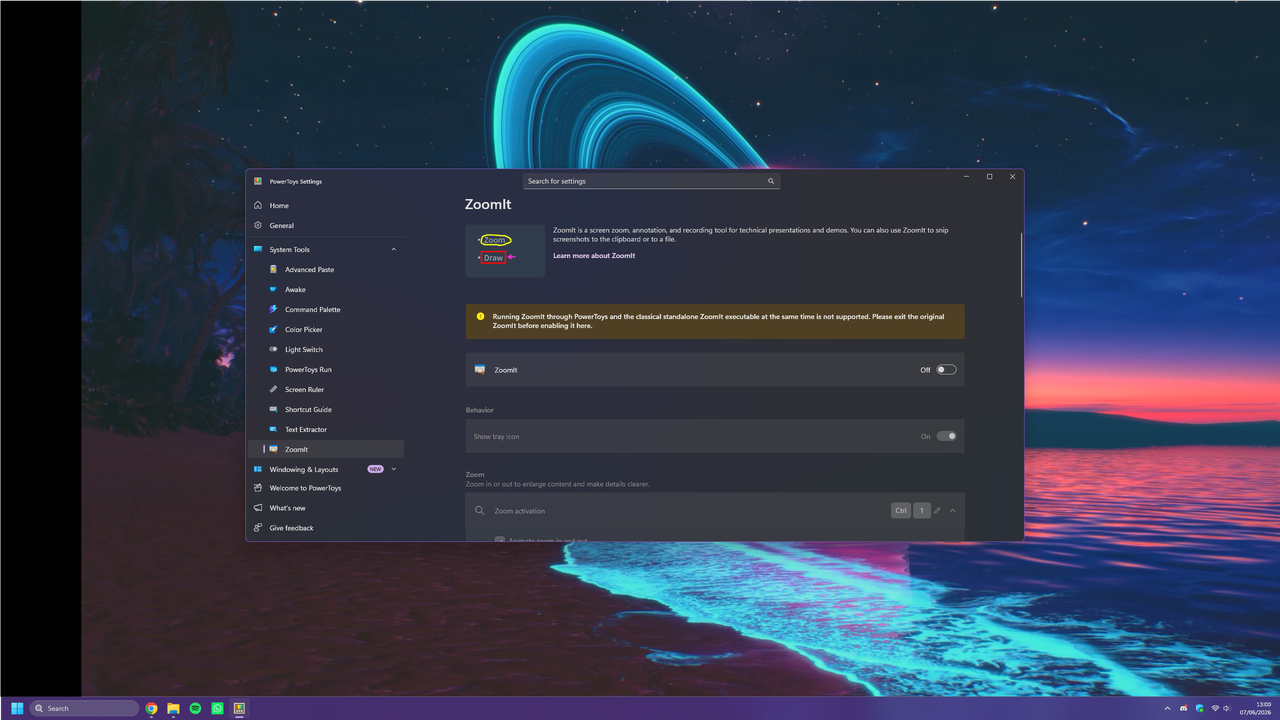Expand the Windowing & Layouts group

point(393,469)
